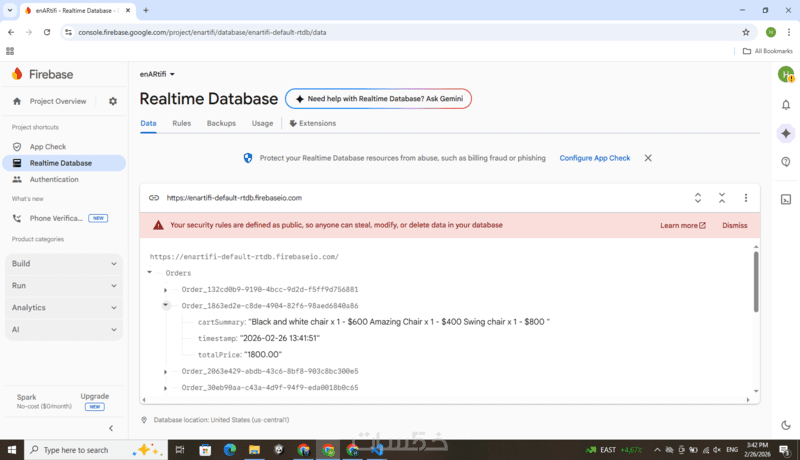This screenshot has height=460, width=800.
Task: Click Ask Gemini help button
Action: click(378, 99)
